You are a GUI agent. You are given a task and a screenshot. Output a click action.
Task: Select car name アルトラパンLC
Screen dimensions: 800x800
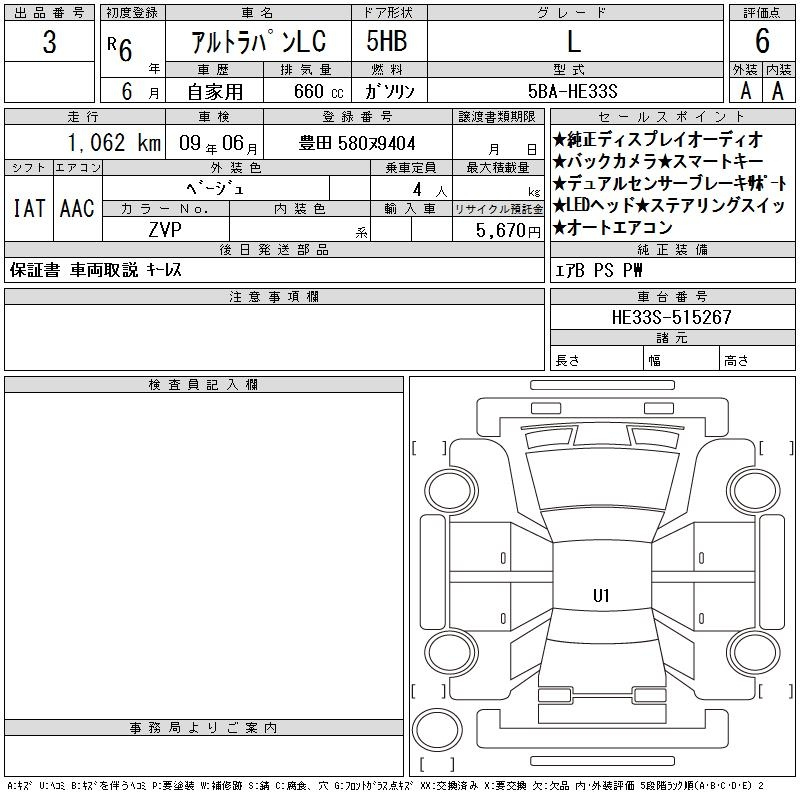tap(259, 42)
